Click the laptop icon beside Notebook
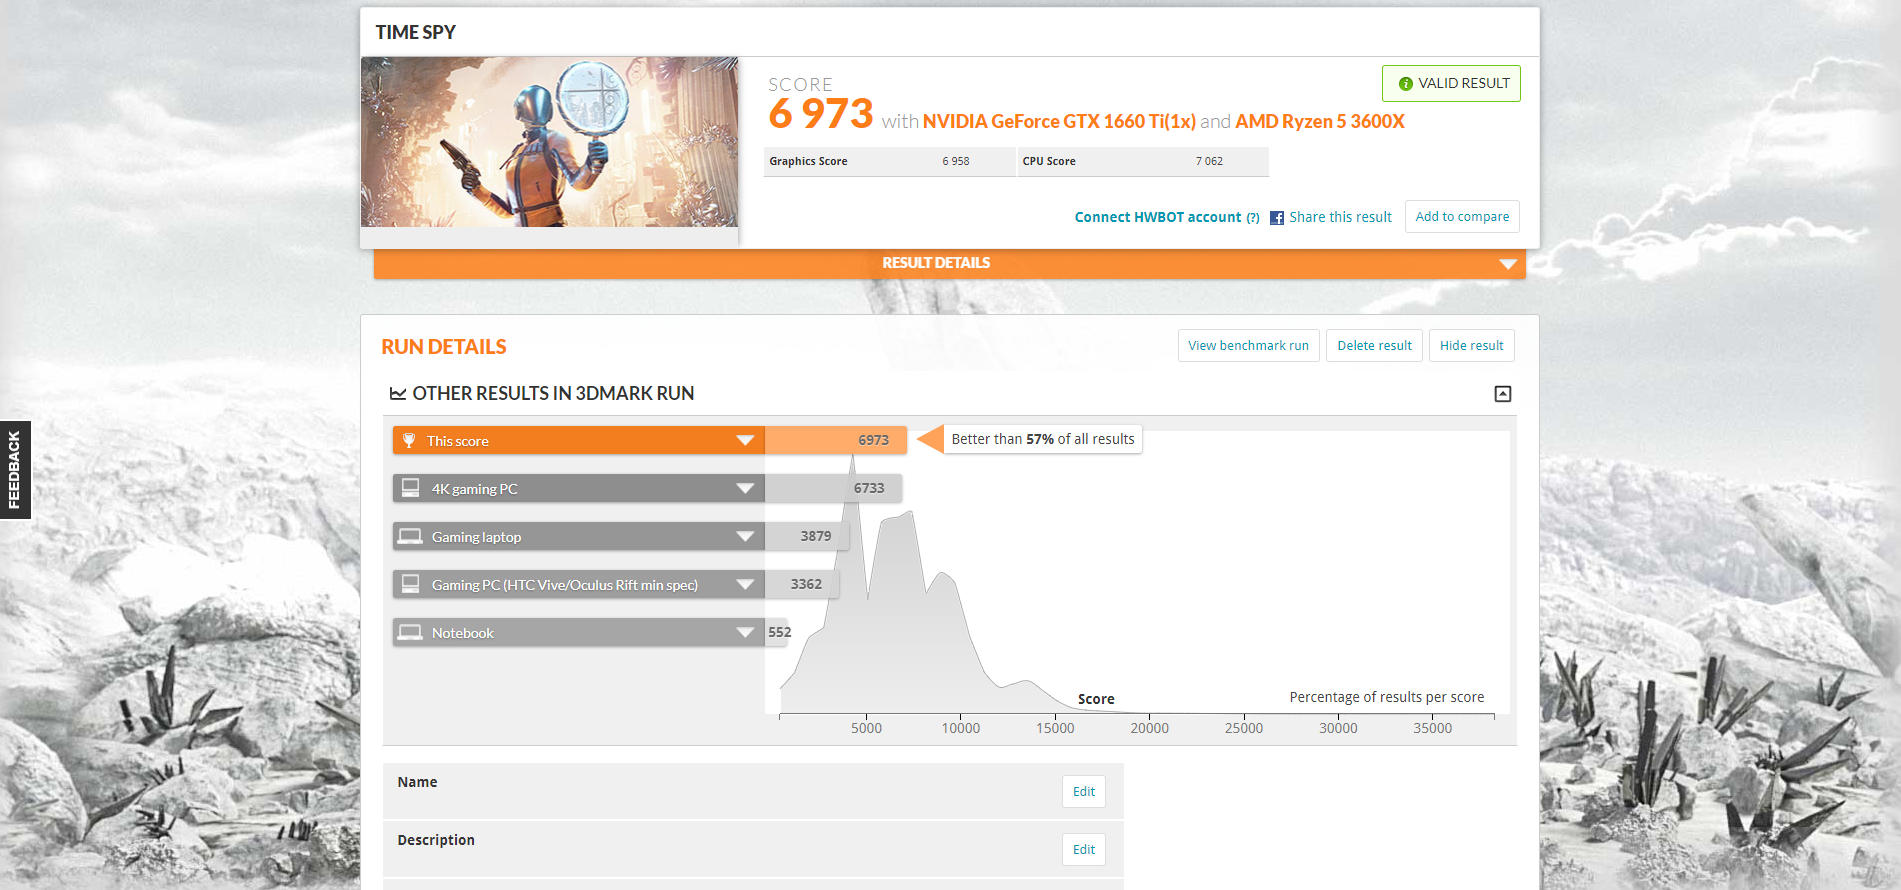Viewport: 1901px width, 890px height. (410, 632)
